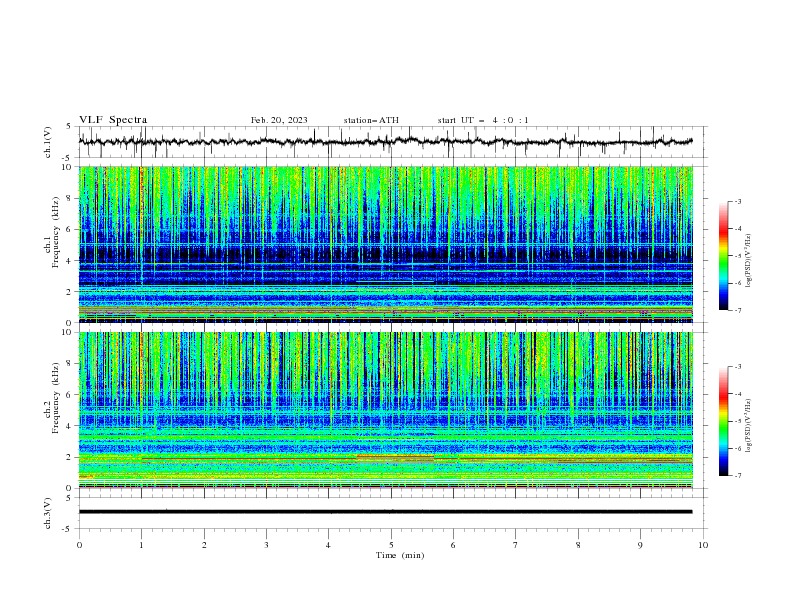Click the '-4' tick on ch.1 color bar
This screenshot has height=612, width=792.
738,229
